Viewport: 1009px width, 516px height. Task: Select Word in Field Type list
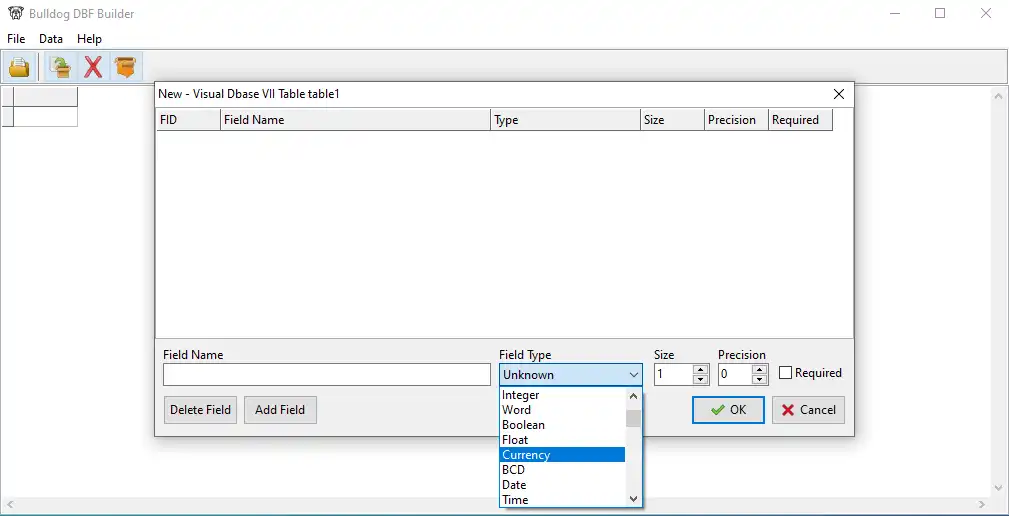click(563, 410)
